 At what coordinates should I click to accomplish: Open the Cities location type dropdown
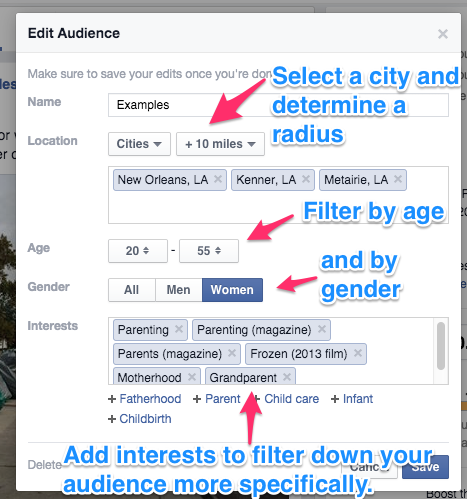[139, 144]
